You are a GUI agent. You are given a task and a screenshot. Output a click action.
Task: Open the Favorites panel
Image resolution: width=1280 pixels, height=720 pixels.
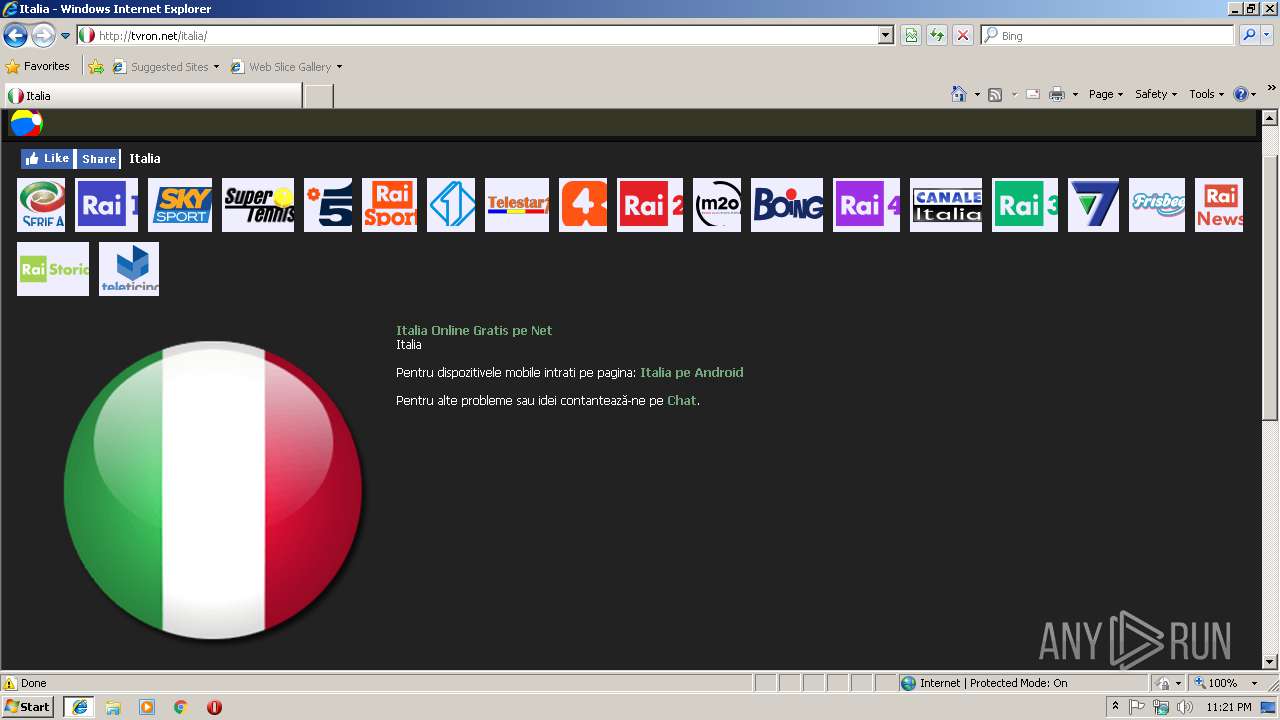(x=38, y=66)
